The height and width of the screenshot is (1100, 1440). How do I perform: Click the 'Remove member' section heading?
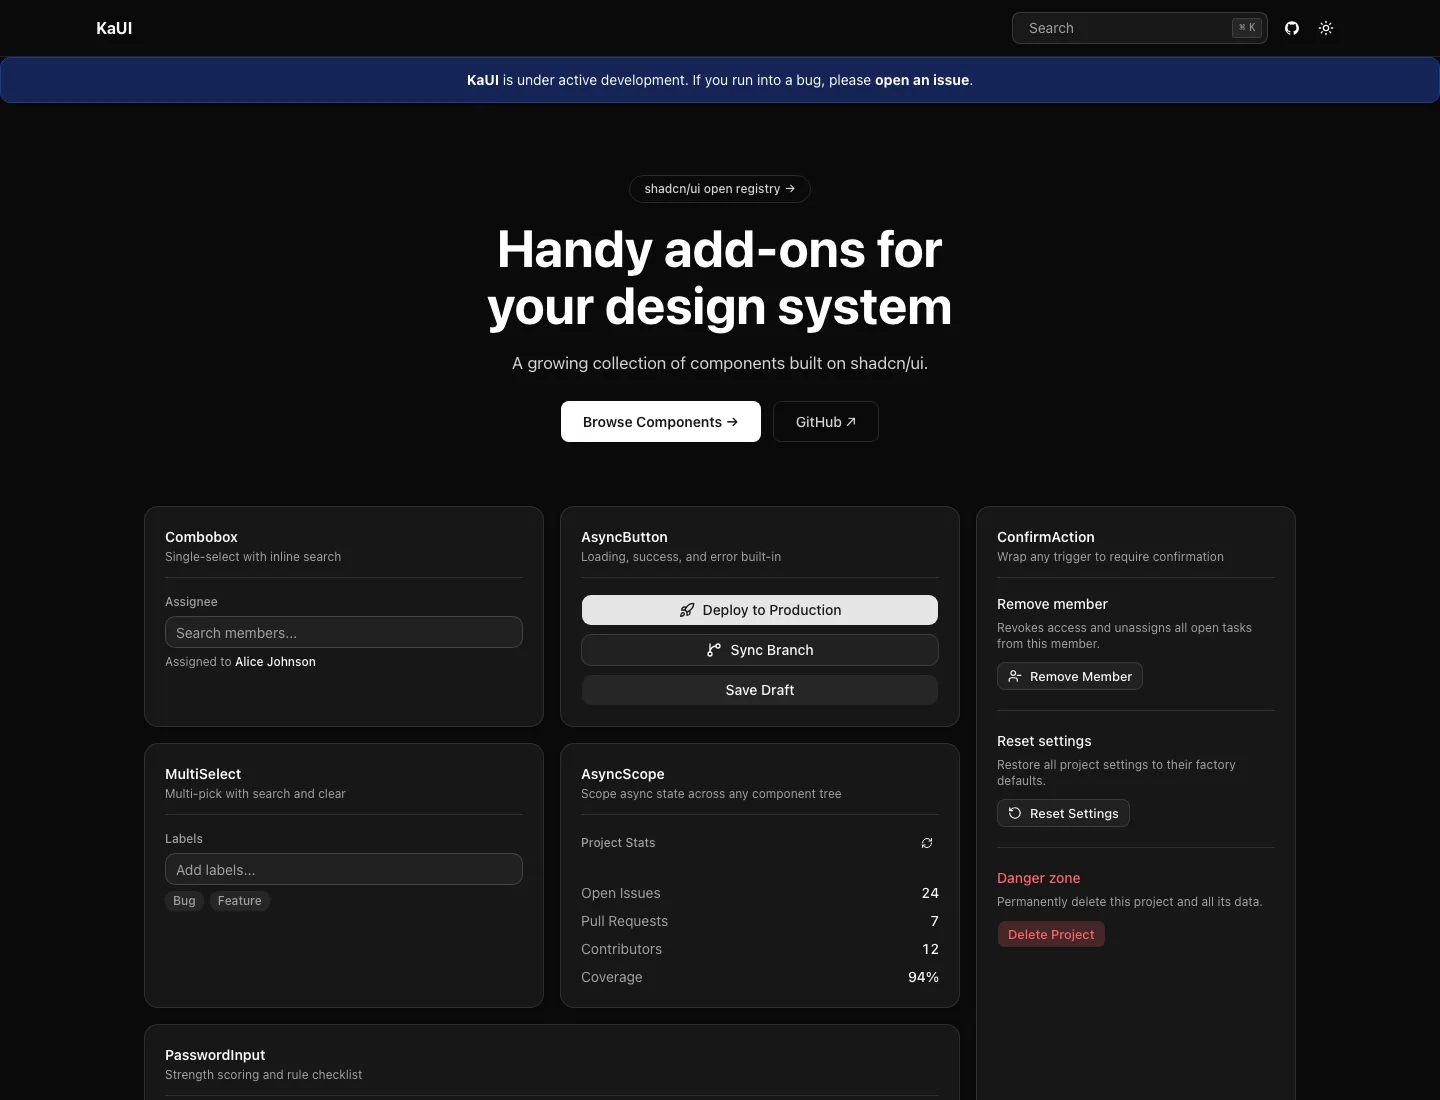tap(1052, 604)
